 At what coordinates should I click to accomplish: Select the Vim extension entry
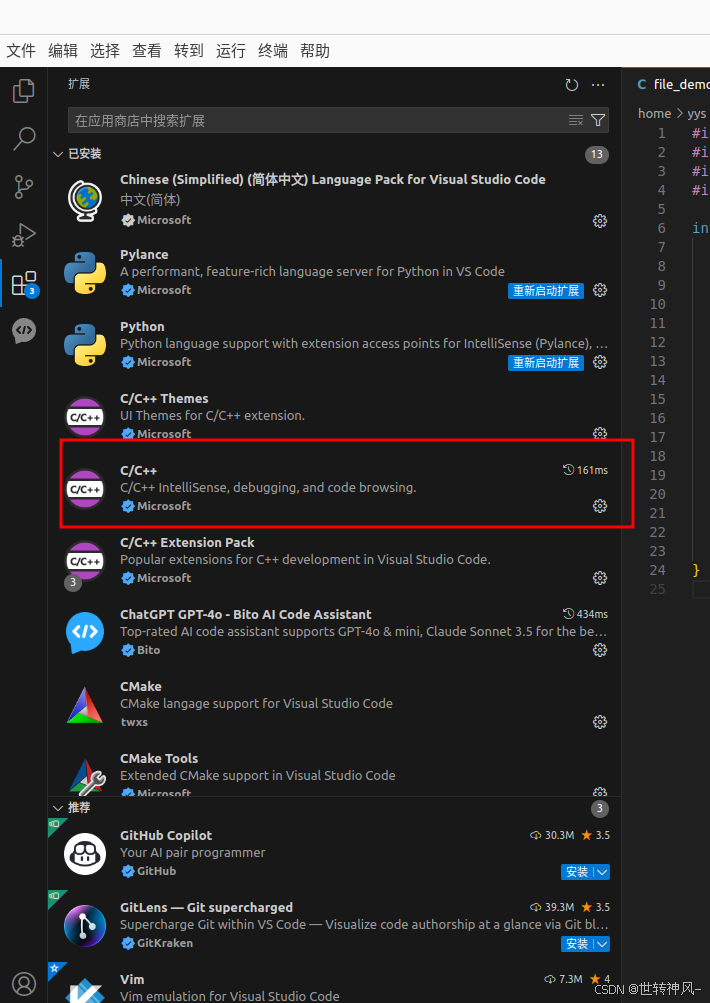[335, 985]
